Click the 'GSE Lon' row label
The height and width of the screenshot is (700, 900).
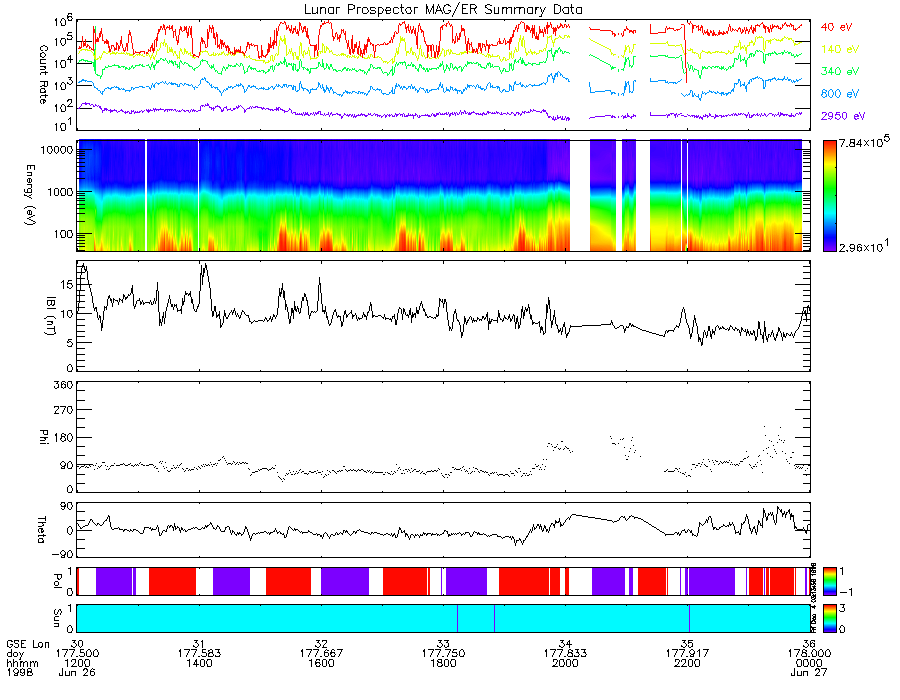point(28,644)
